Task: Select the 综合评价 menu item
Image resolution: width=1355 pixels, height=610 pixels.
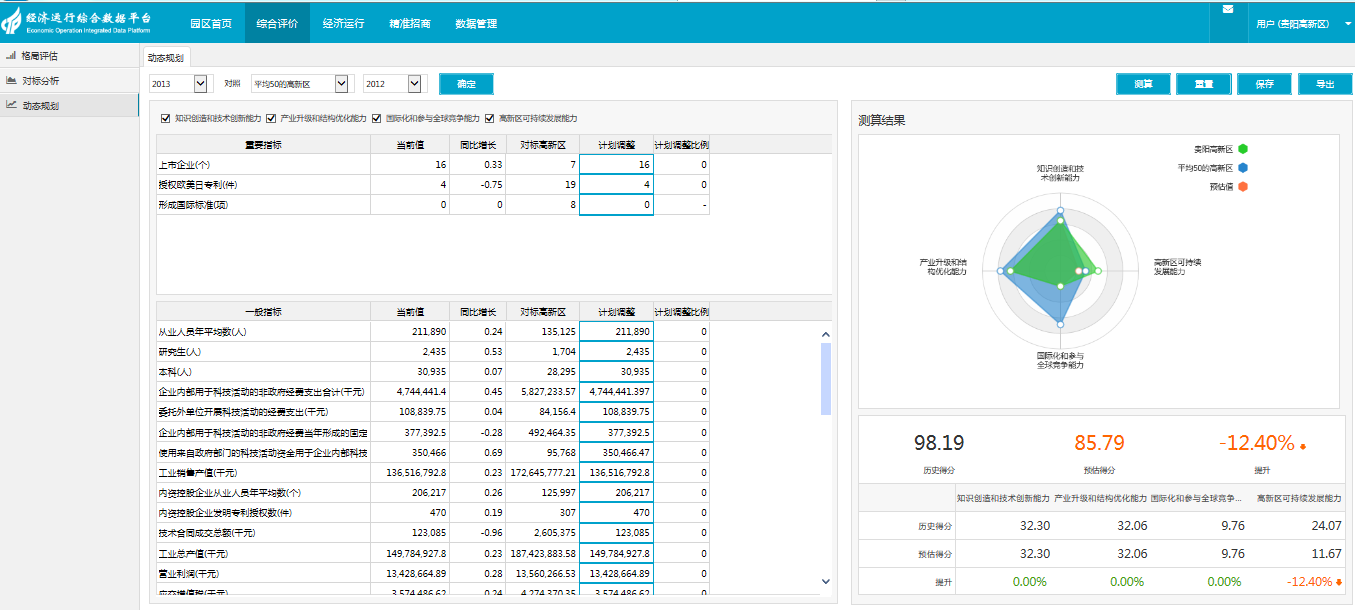Action: [277, 23]
